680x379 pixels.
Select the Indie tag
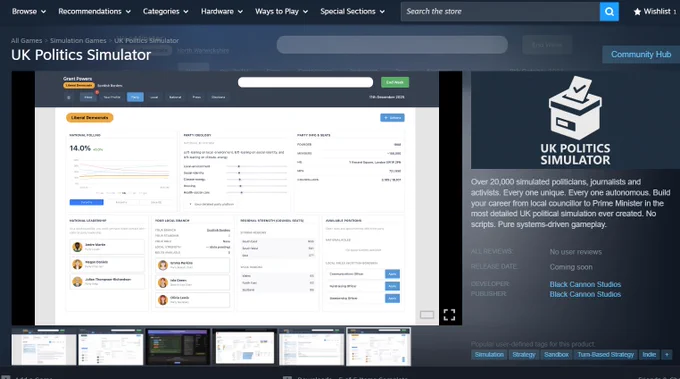click(649, 355)
